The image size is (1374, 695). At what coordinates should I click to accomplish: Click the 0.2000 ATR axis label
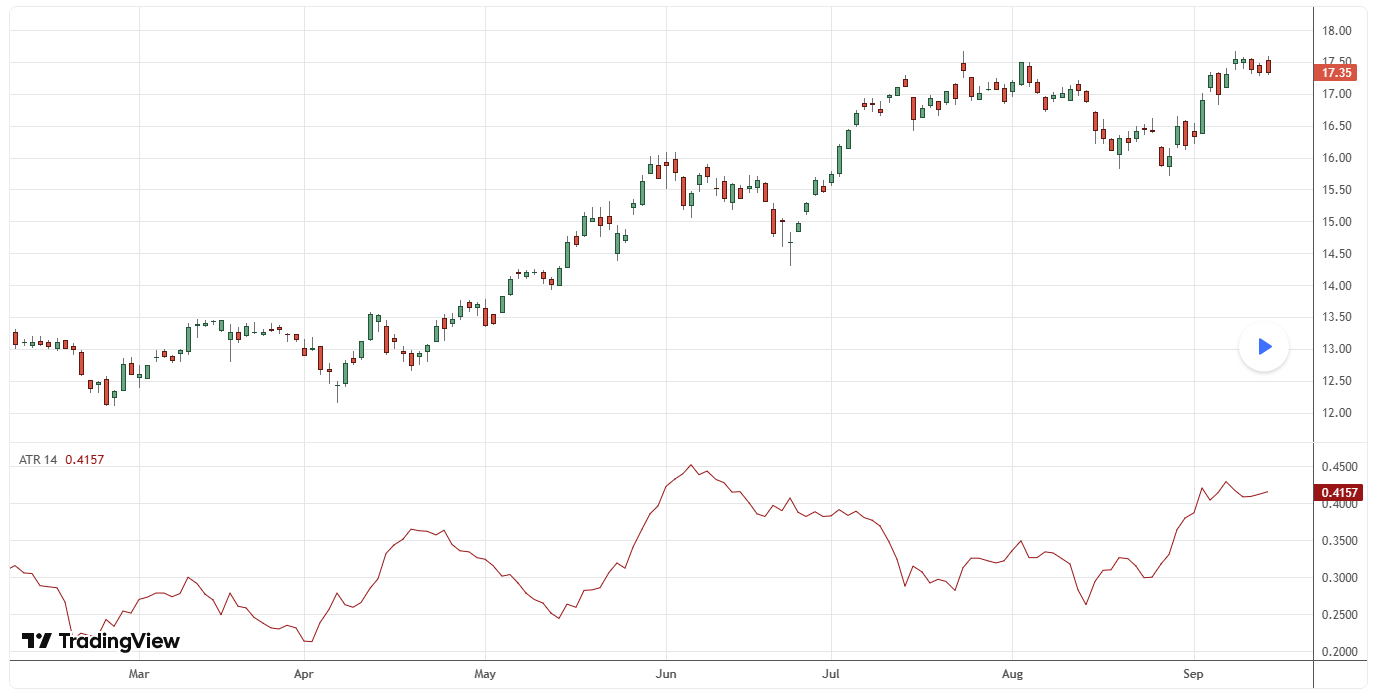pos(1340,652)
